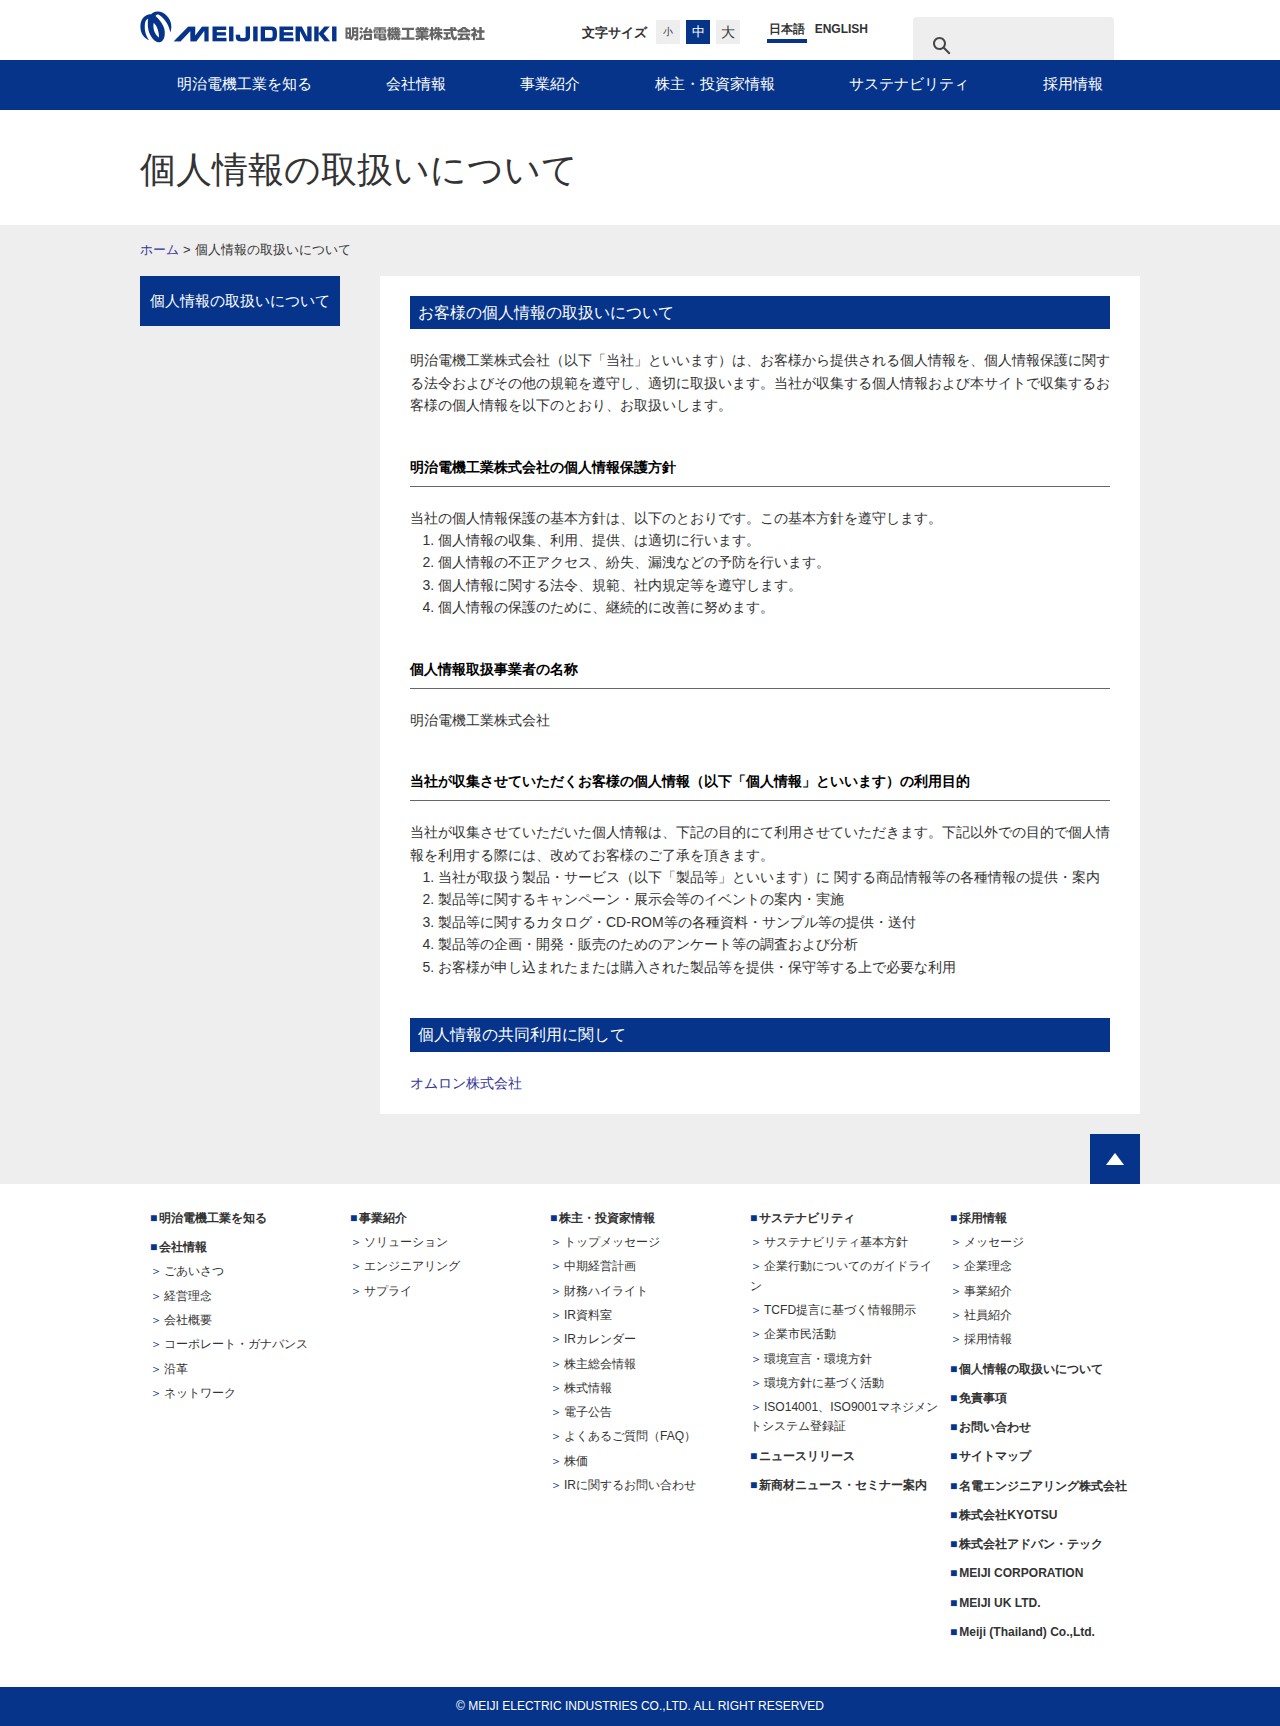
Task: Open footer トップメッセージ link
Action: 611,1242
